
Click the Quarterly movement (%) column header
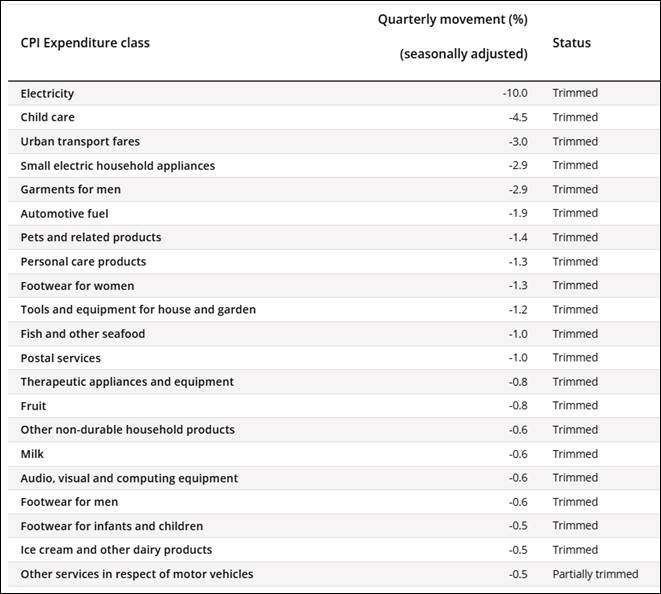click(452, 20)
